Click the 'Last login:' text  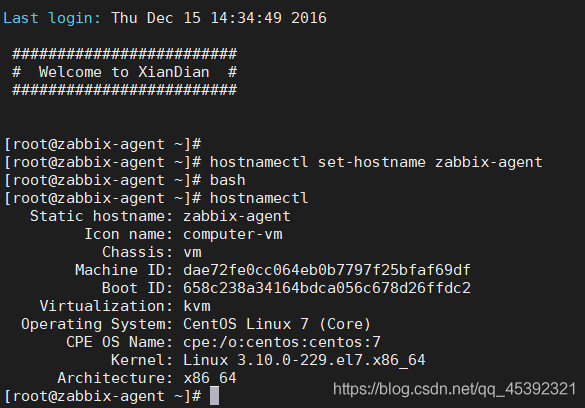tap(52, 18)
